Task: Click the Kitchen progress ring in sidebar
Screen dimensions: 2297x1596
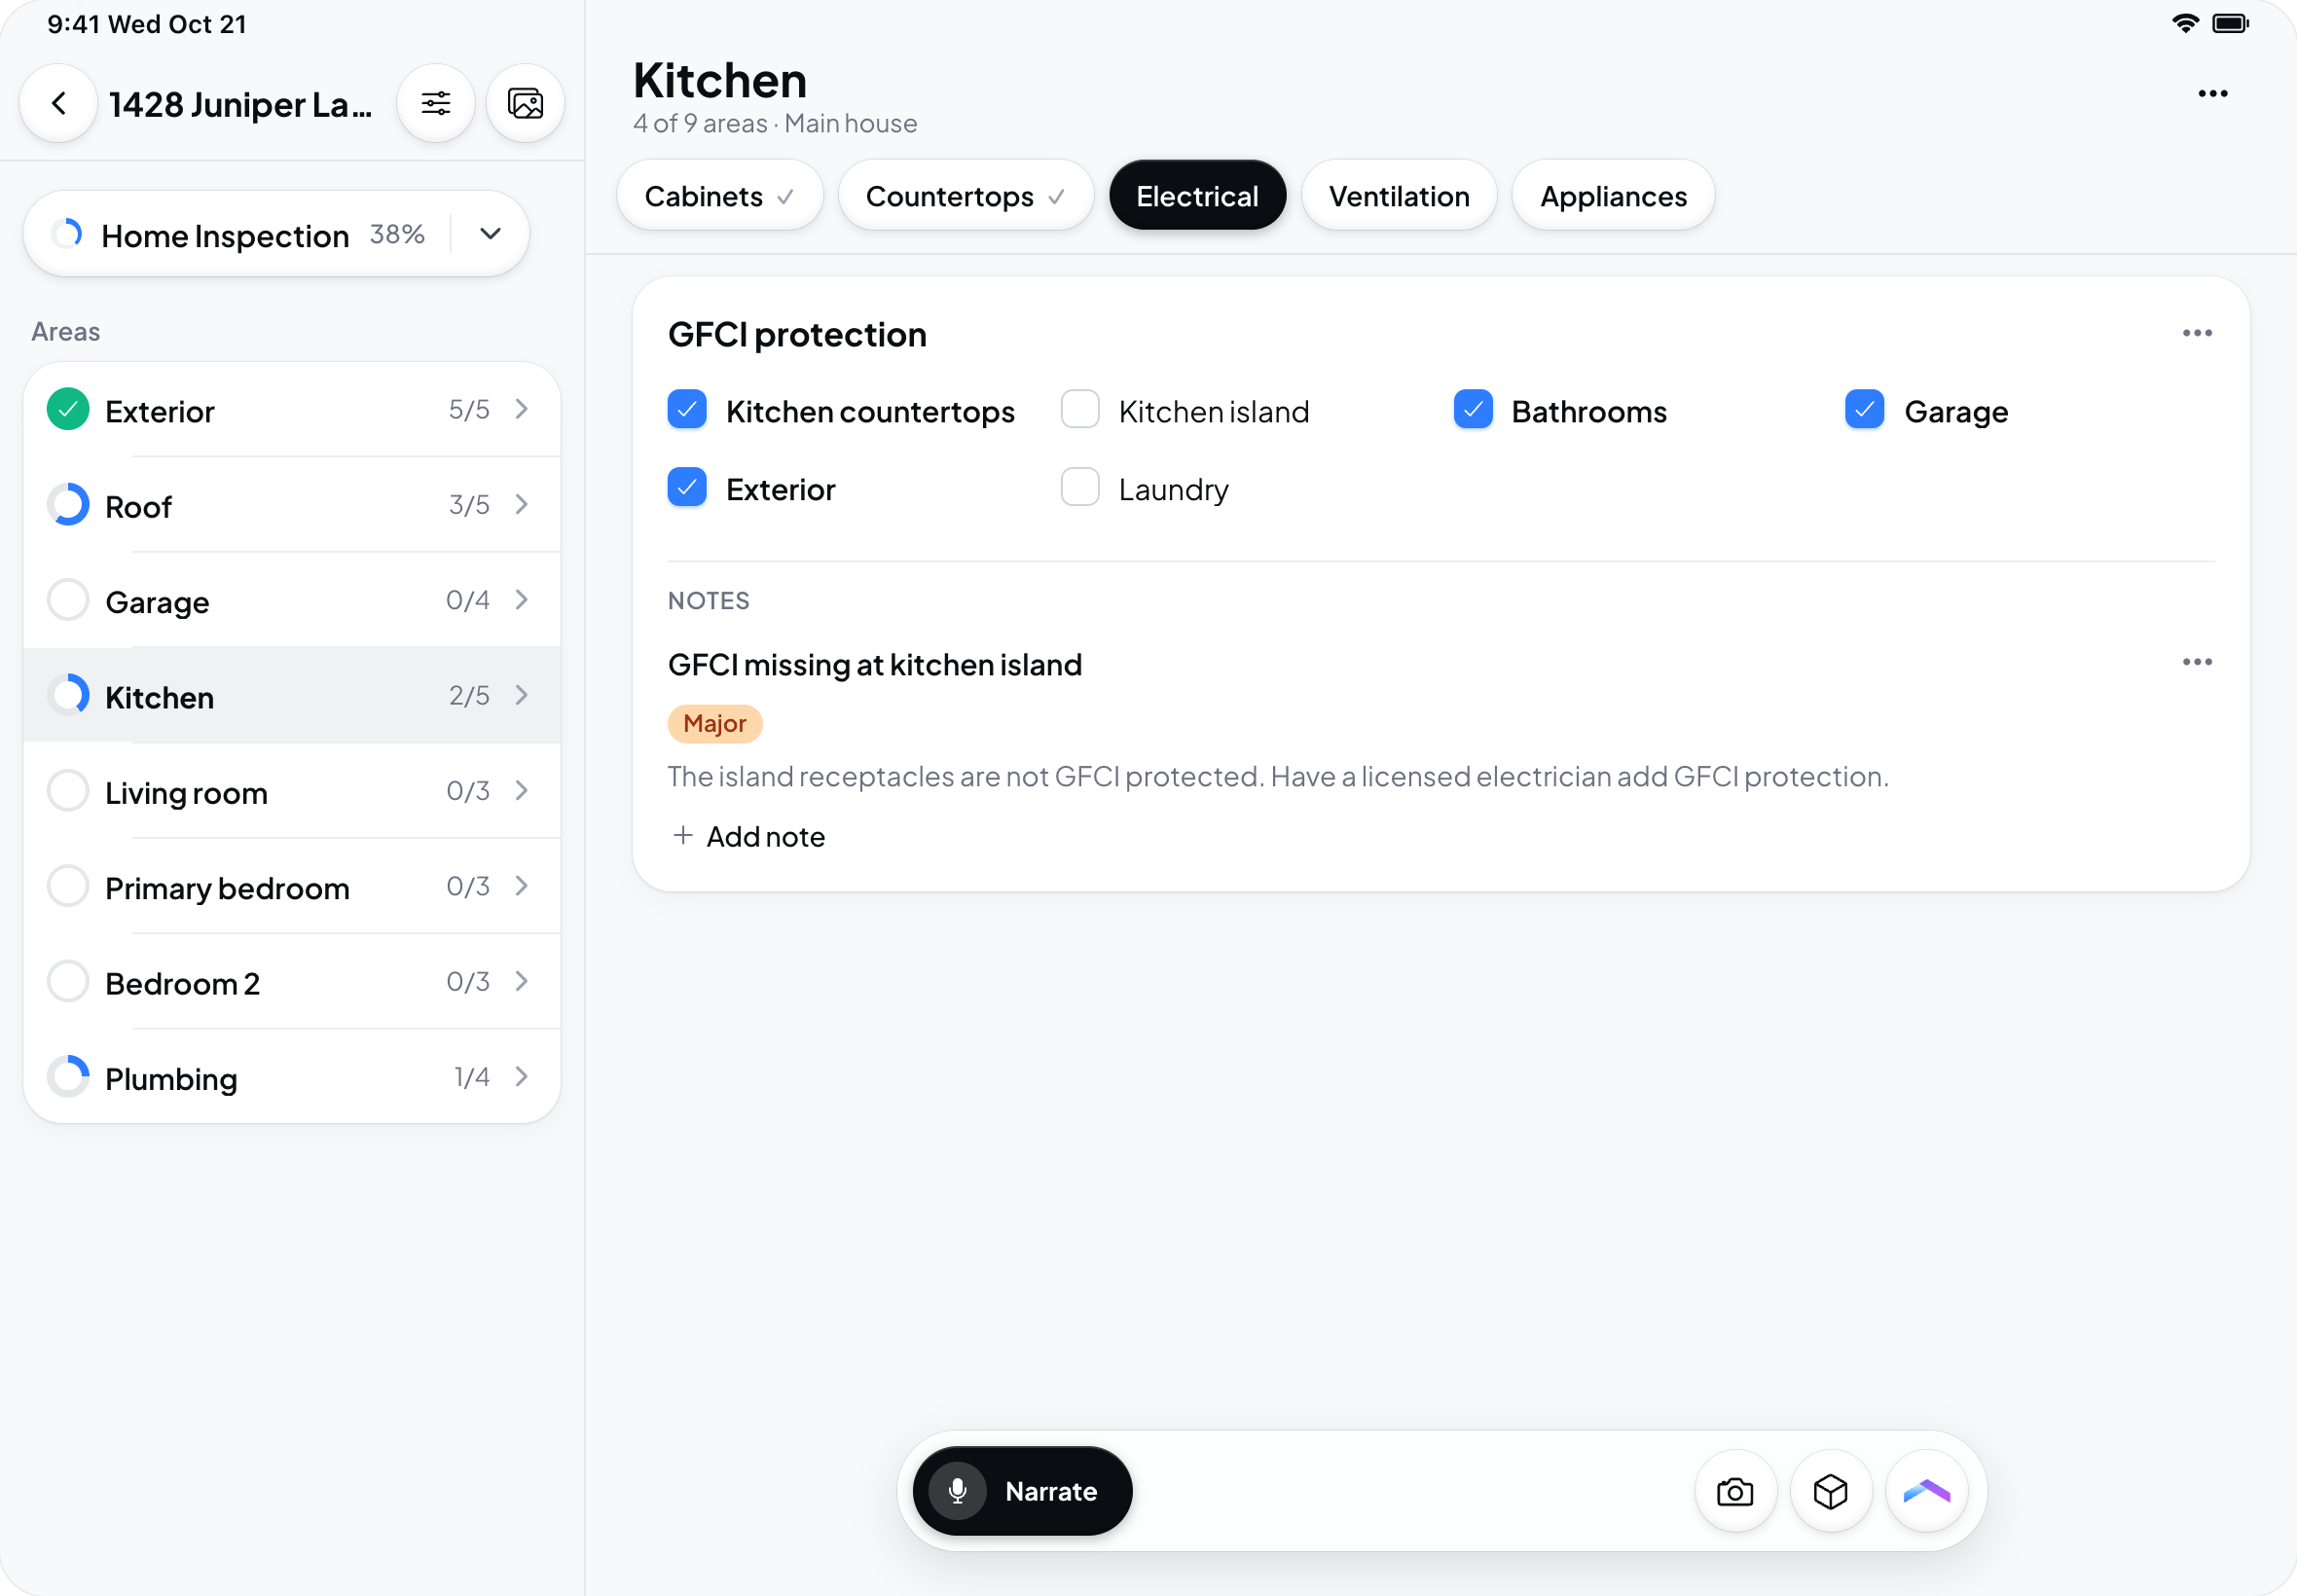Action: (68, 696)
